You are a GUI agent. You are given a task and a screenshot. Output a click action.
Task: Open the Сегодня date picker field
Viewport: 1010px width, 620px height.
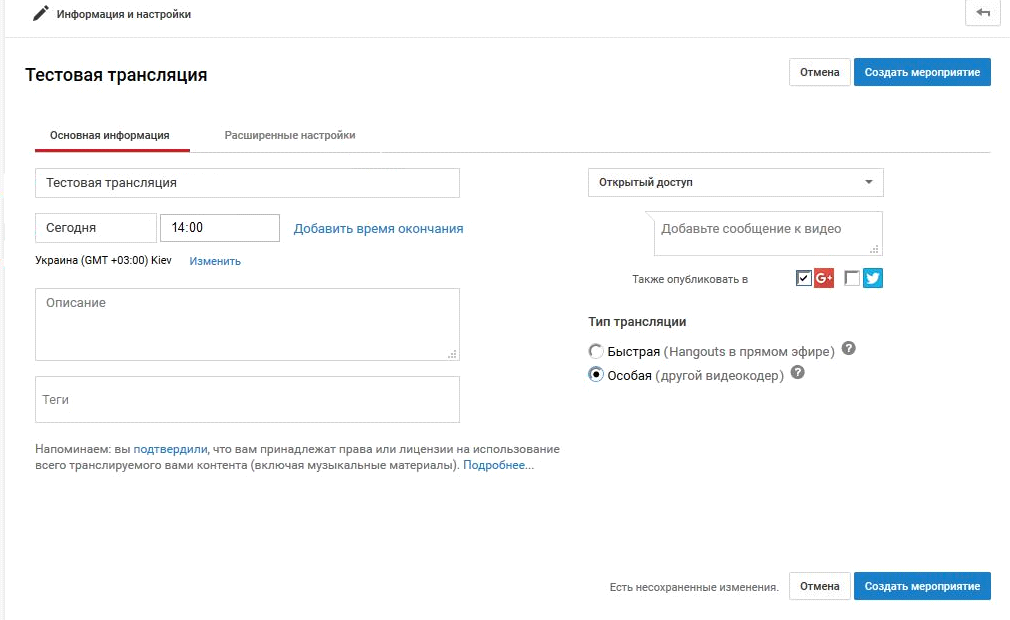(96, 228)
